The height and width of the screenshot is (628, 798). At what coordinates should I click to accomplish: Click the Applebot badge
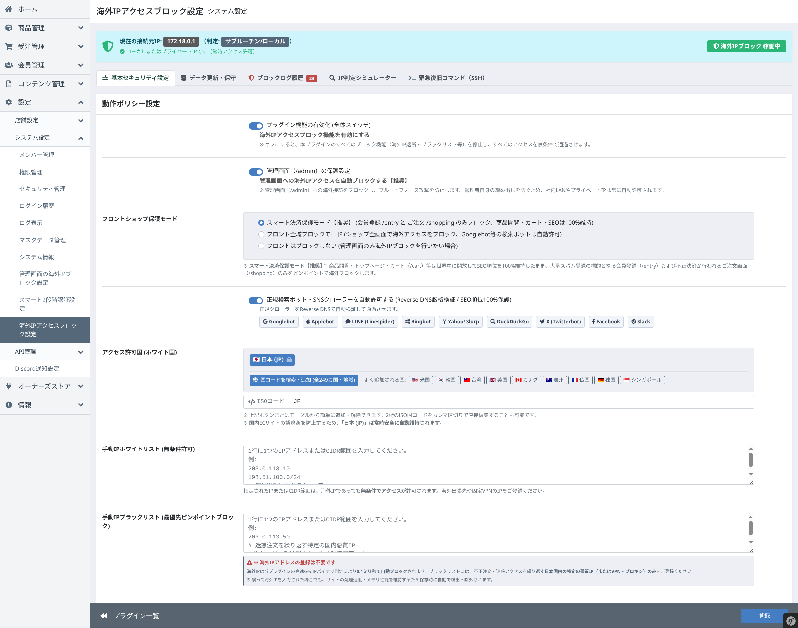(x=320, y=322)
